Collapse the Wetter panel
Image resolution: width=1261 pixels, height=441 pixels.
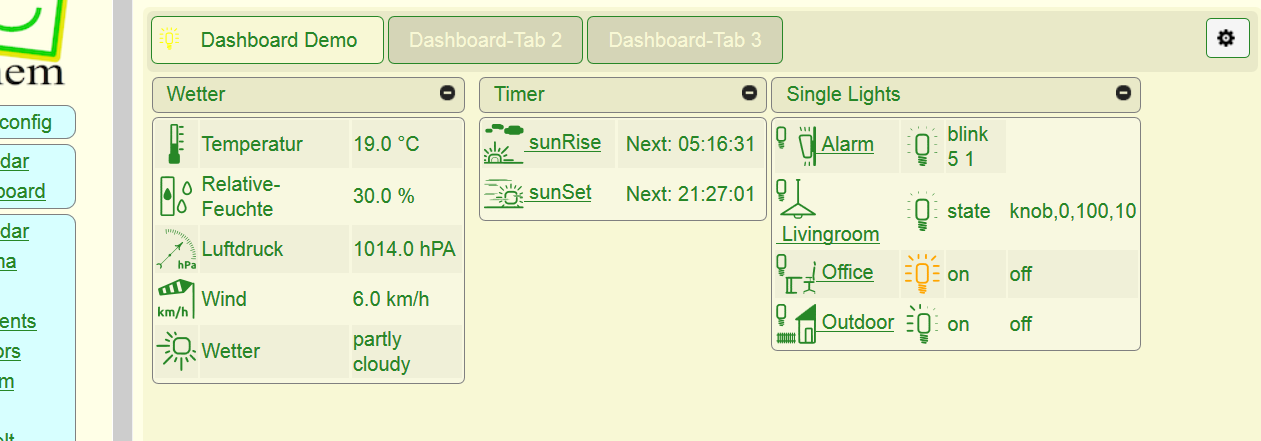[x=447, y=93]
